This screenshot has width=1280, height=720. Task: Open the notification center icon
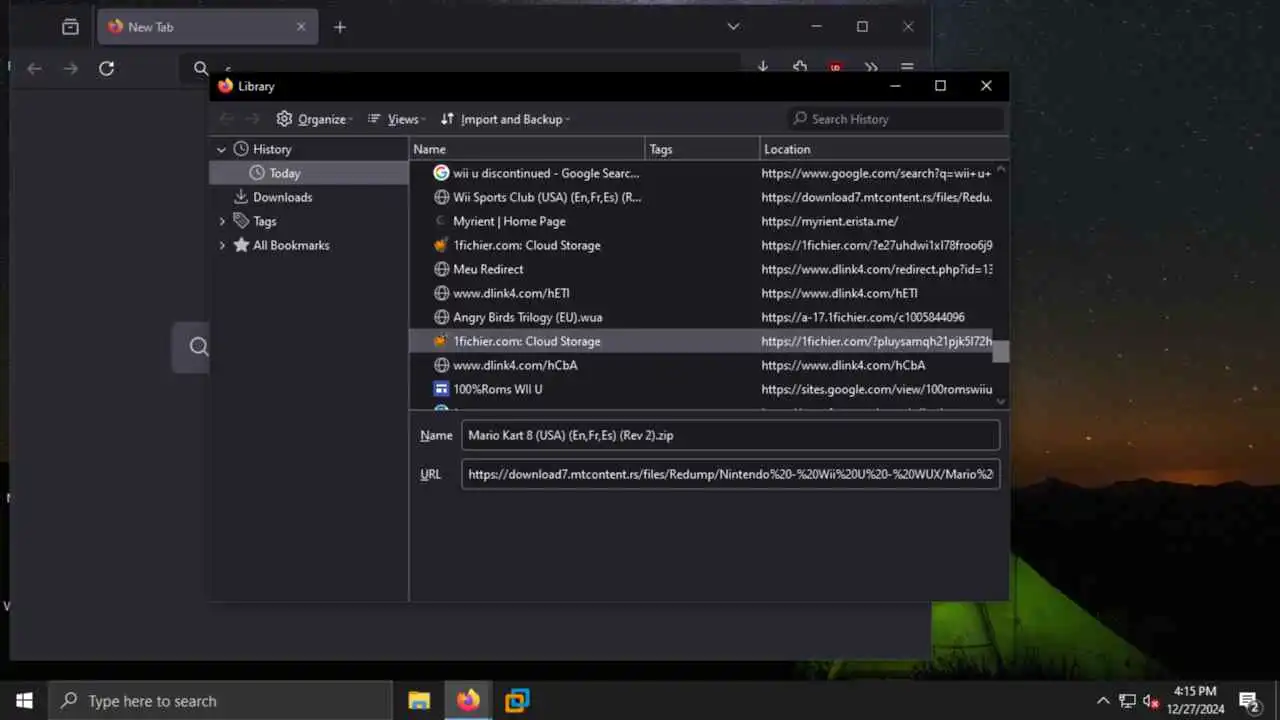coord(1249,701)
